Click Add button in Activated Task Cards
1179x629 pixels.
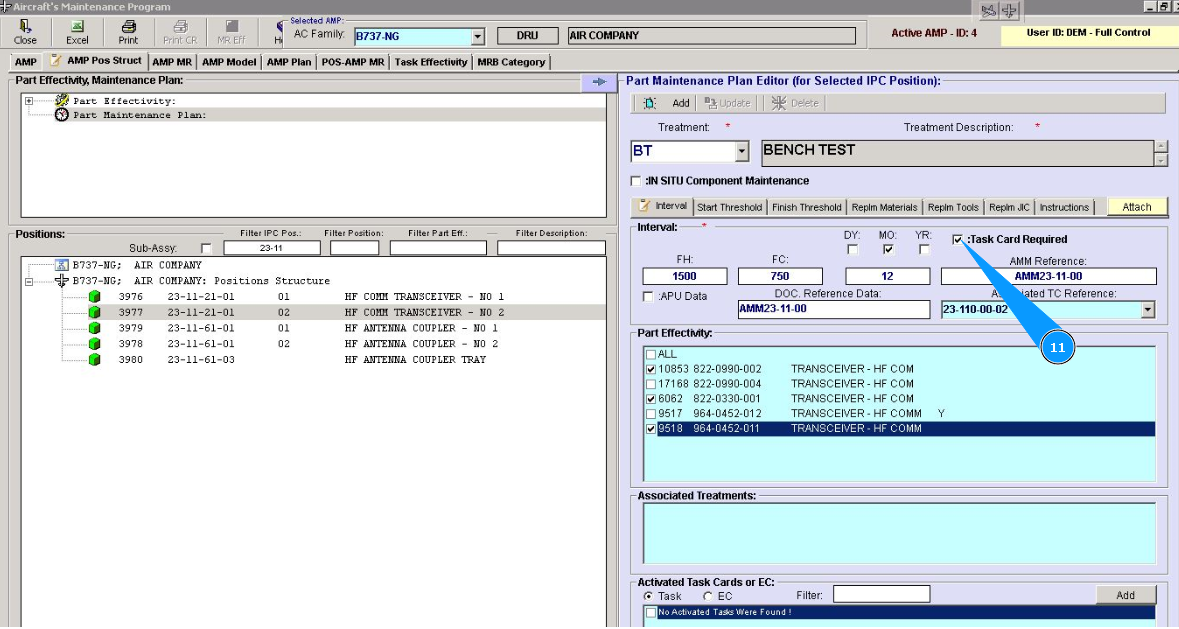click(1125, 595)
